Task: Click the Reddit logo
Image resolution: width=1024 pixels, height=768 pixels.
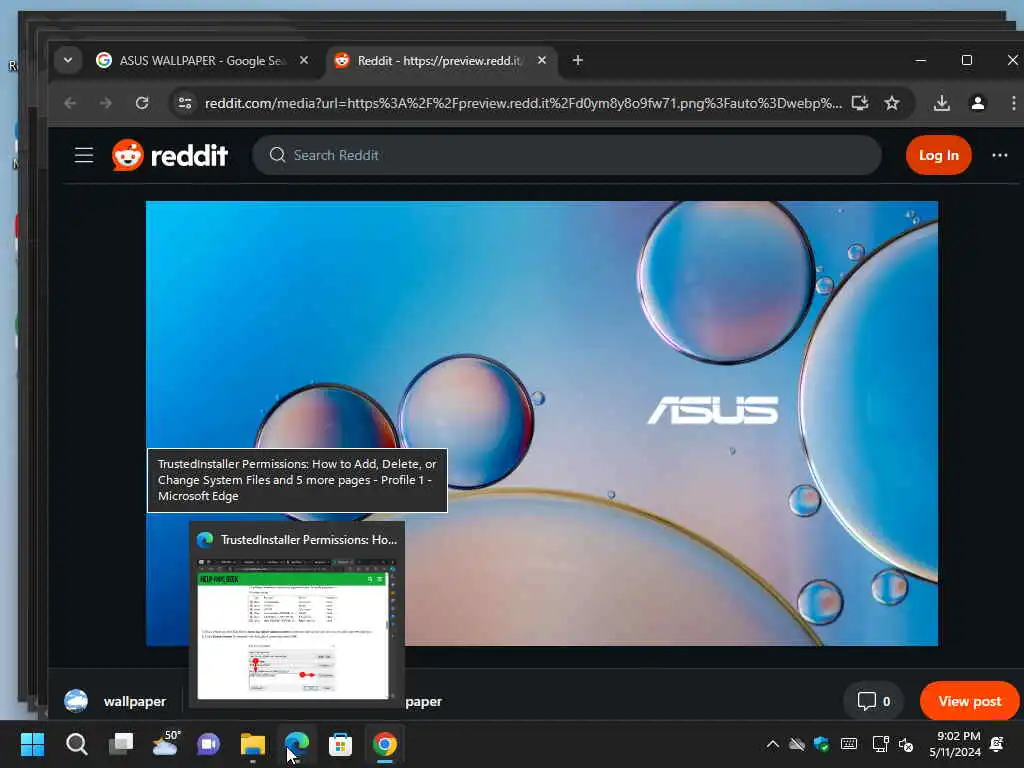Action: coord(170,155)
